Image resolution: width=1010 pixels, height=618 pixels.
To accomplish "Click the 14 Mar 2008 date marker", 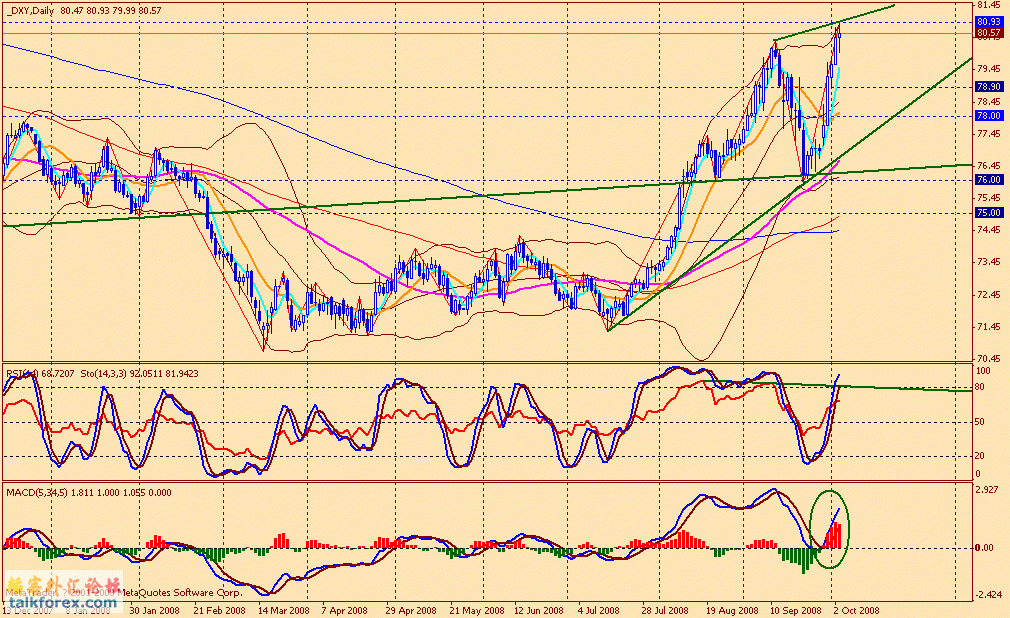I will tap(282, 608).
